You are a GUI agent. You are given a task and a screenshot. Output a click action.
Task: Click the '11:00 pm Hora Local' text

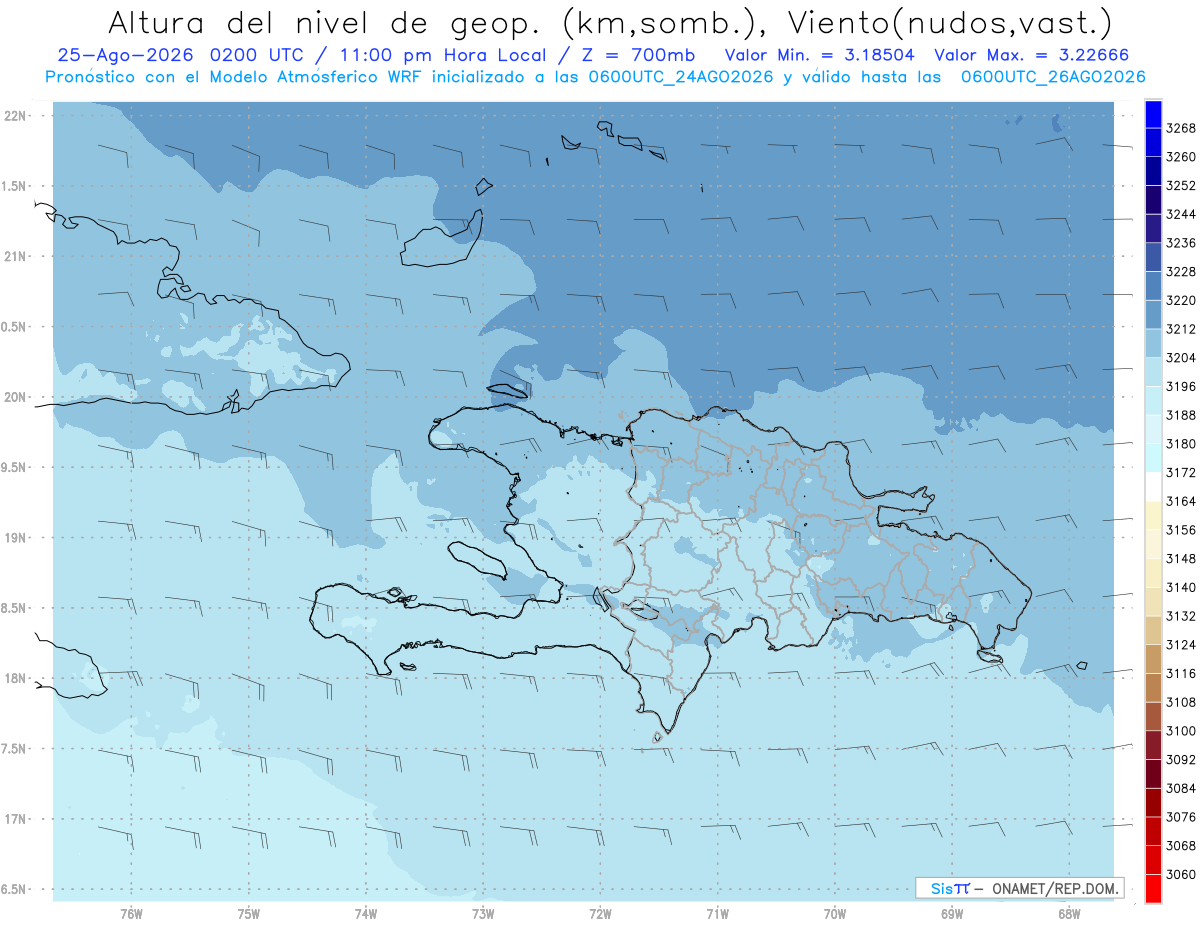[x=445, y=55]
